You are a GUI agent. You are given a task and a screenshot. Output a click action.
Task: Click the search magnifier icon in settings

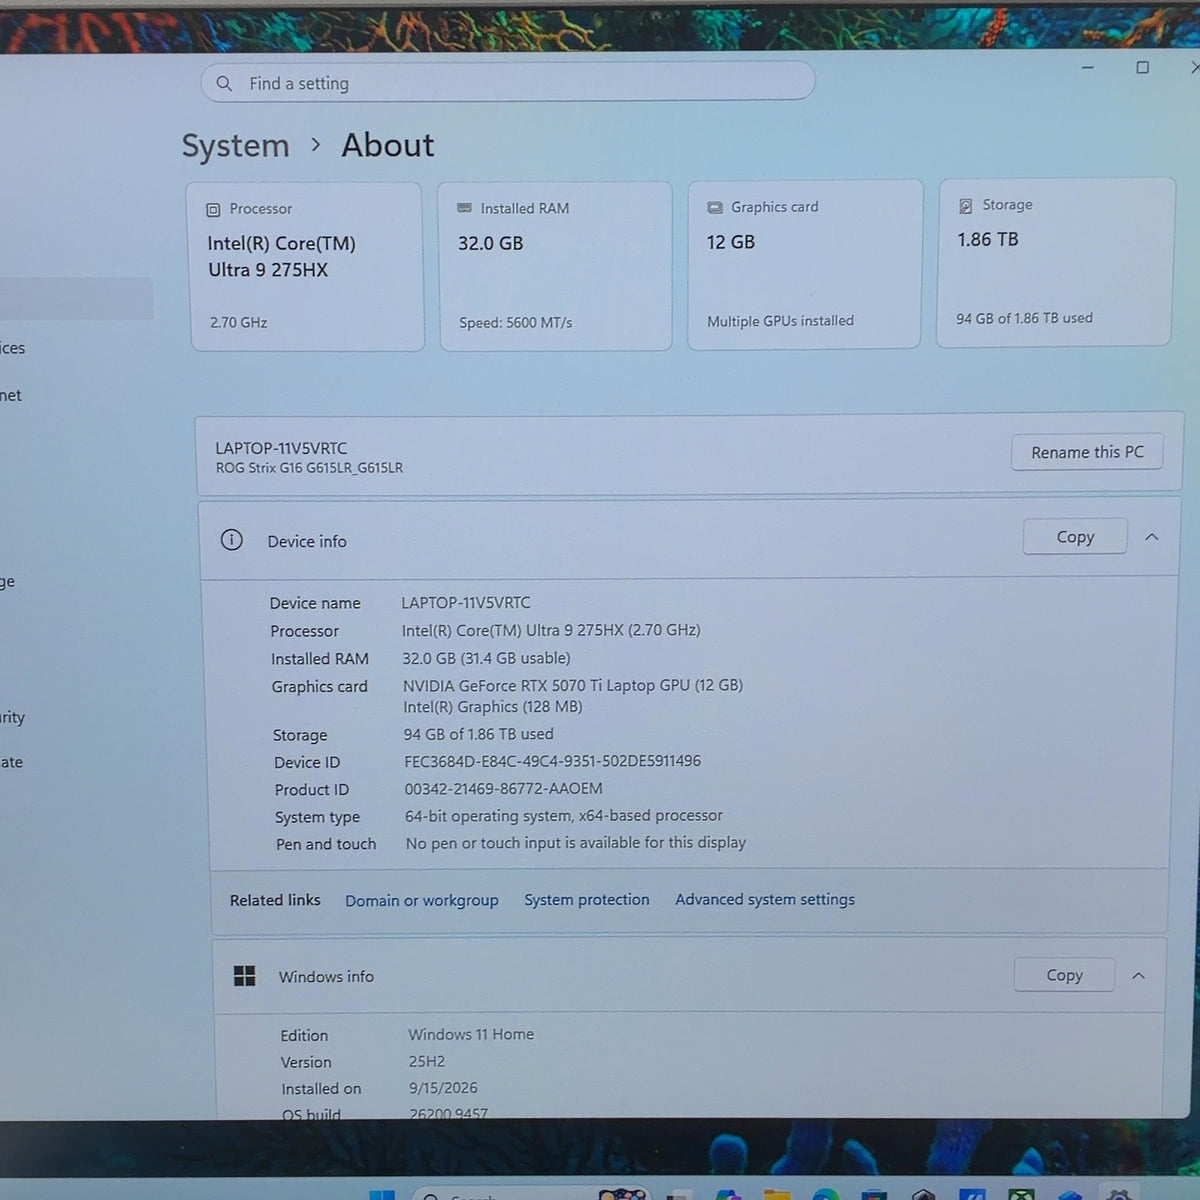coord(224,83)
